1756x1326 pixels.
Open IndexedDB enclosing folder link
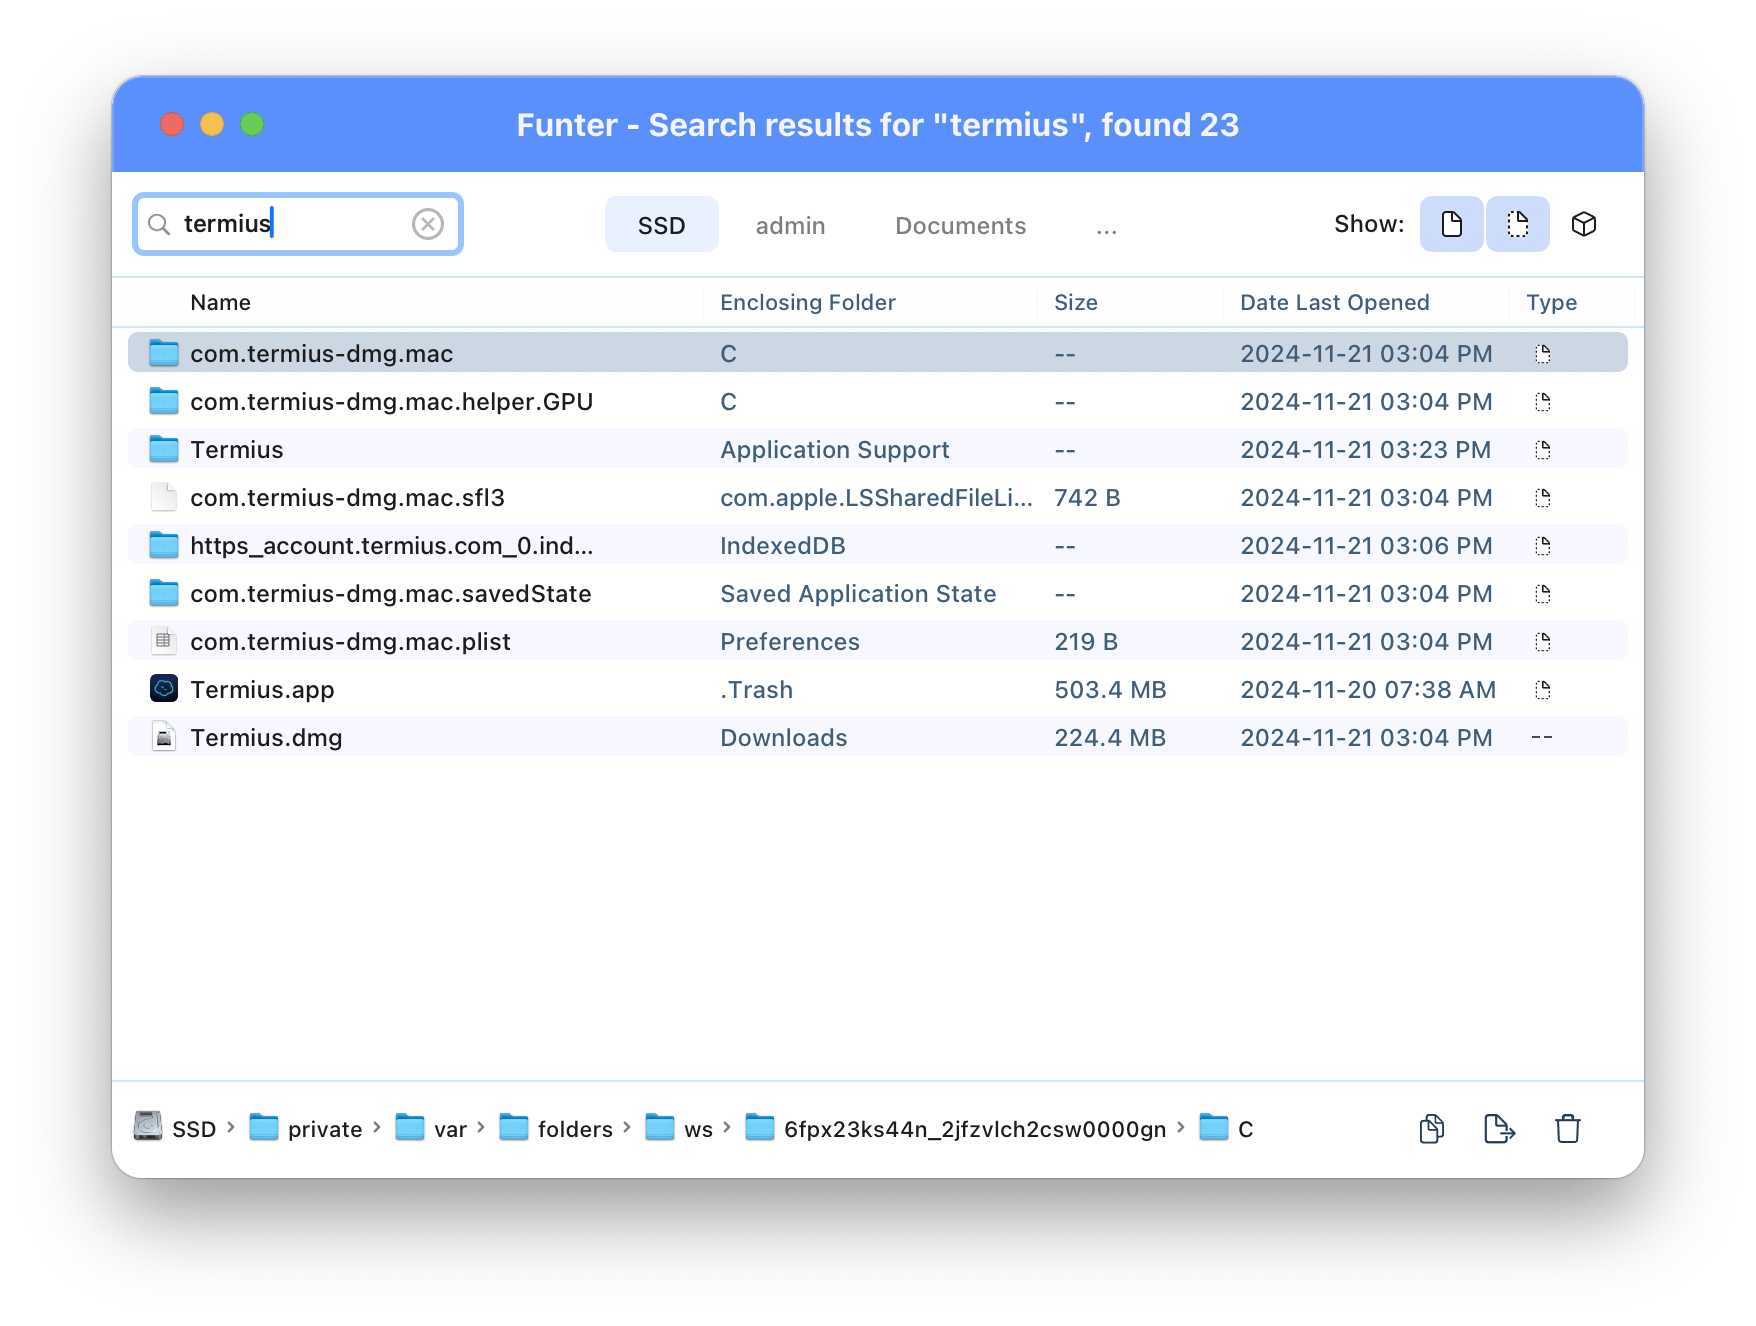click(783, 546)
